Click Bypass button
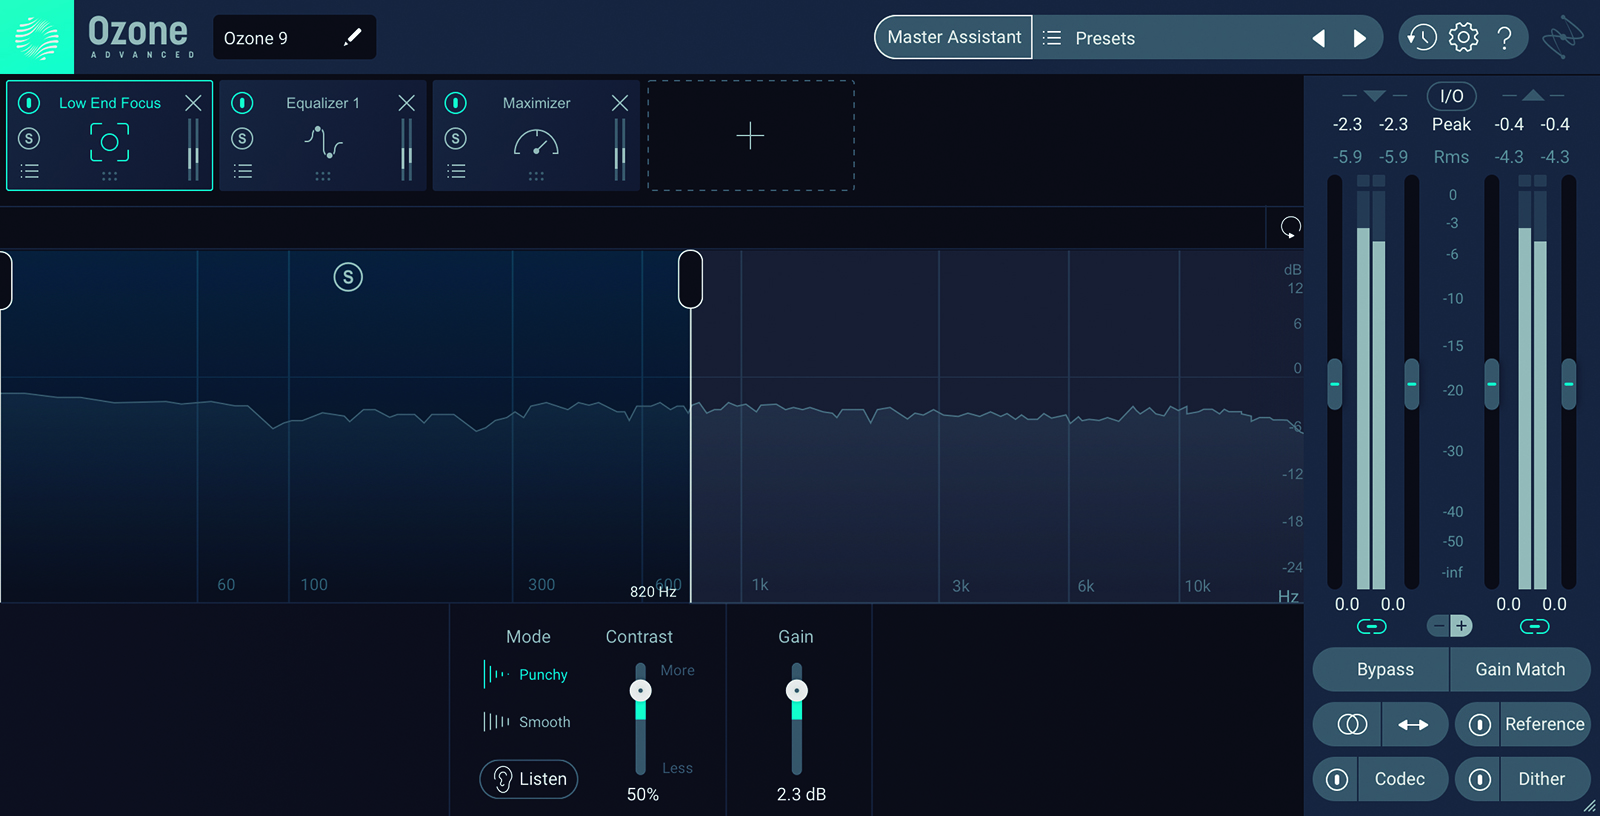 [x=1381, y=669]
